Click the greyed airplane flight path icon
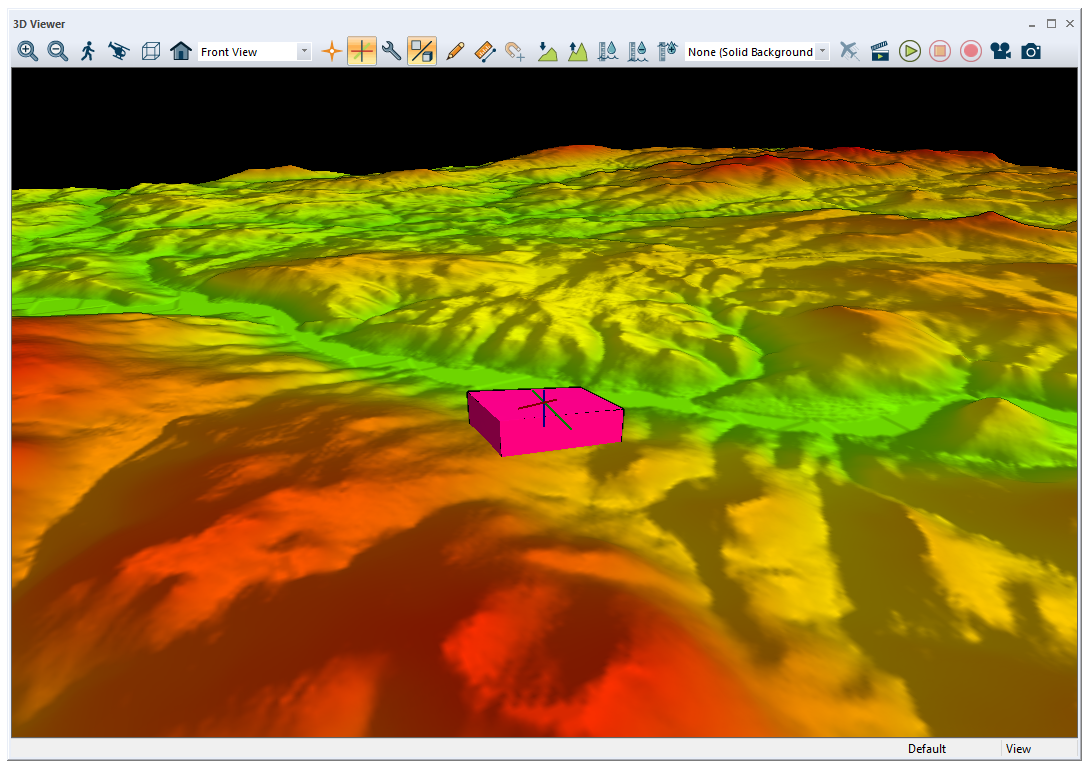Image resolution: width=1091 pixels, height=765 pixels. pyautogui.click(x=849, y=52)
